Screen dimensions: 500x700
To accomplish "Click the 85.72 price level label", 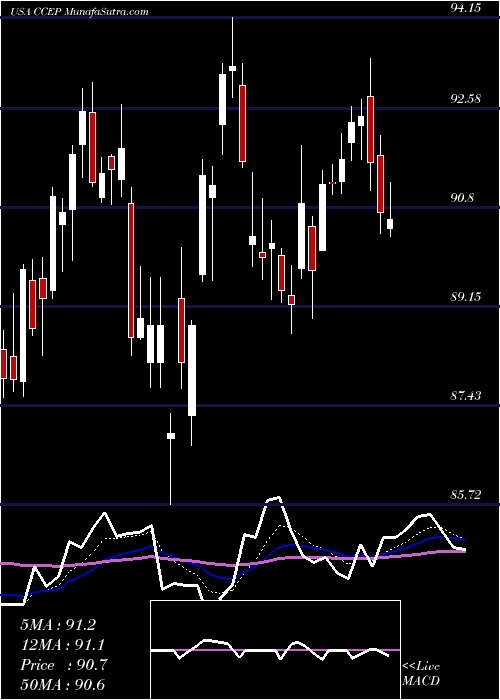I will pos(466,495).
